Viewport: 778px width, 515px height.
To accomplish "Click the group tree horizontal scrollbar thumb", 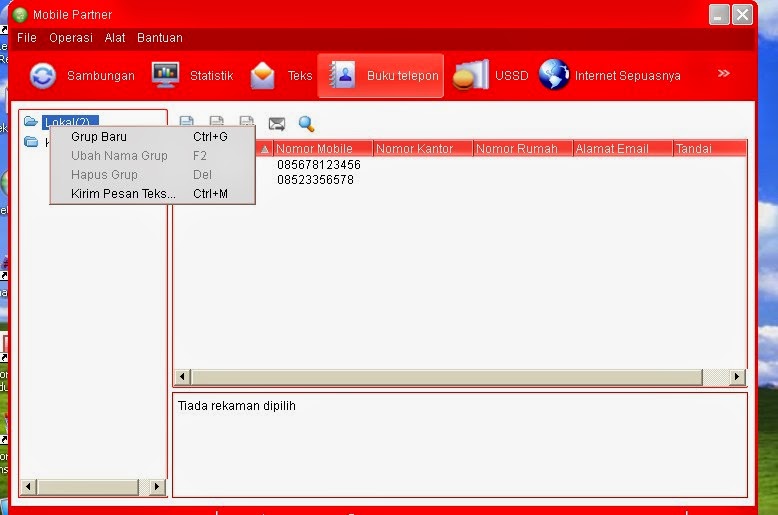I will click(88, 487).
